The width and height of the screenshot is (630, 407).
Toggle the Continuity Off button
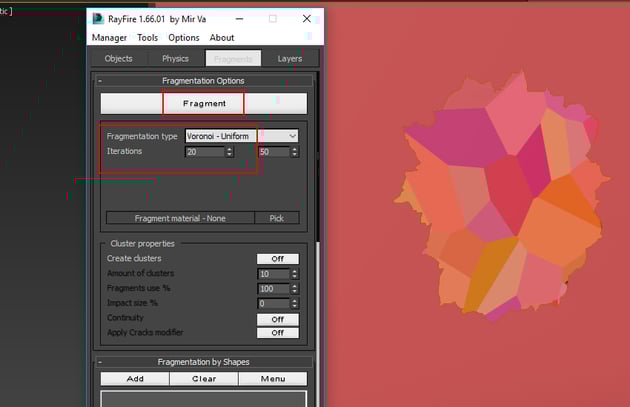tap(277, 319)
